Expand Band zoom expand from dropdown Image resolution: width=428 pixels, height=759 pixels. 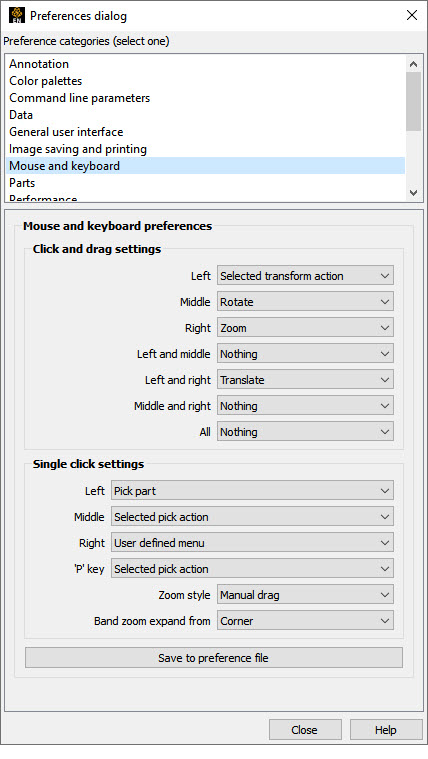click(x=305, y=621)
